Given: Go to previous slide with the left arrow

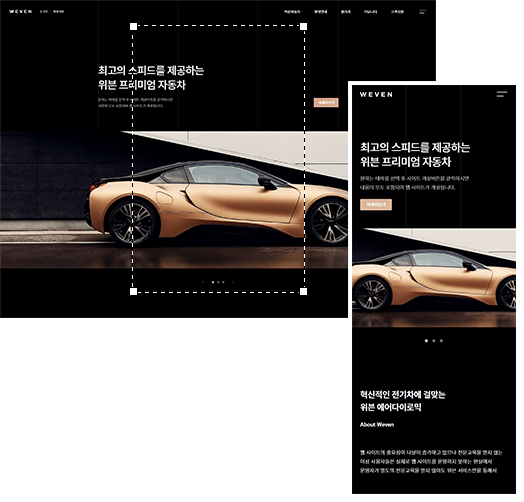Looking at the screenshot, I should coord(203,282).
